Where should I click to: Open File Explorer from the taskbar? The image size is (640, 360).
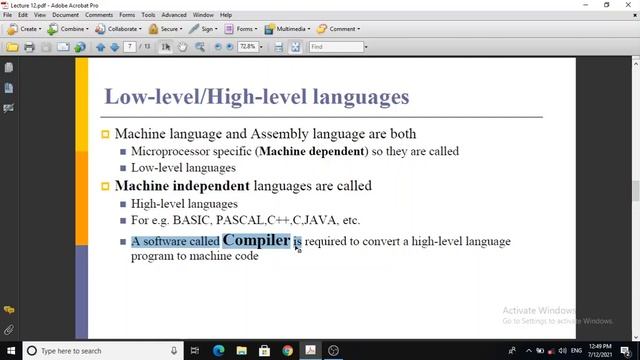tap(242, 351)
